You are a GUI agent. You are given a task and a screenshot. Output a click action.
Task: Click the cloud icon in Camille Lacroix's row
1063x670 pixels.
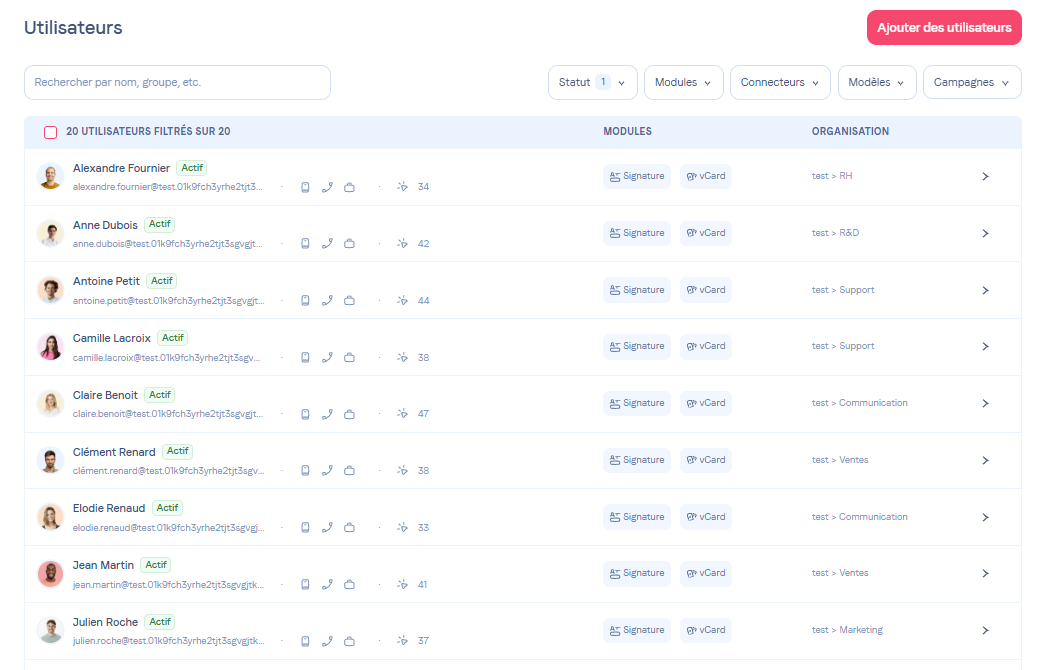pos(349,357)
